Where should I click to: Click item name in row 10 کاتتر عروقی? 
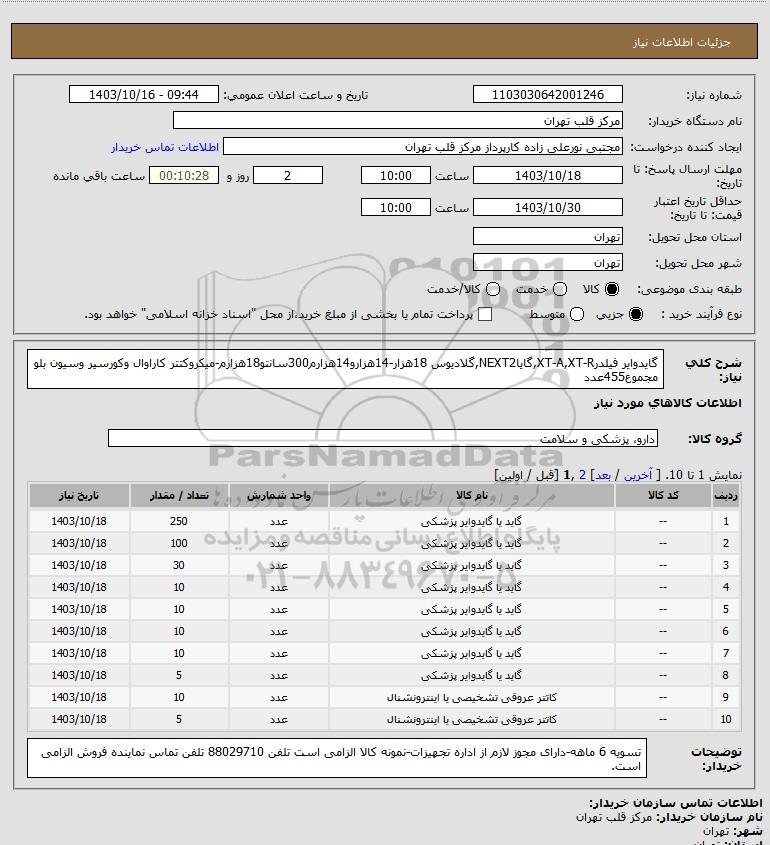point(471,719)
